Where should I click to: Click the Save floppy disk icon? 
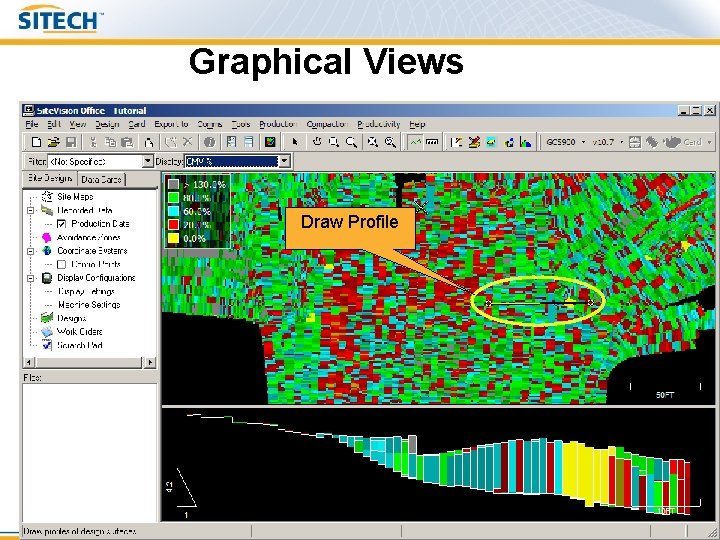tap(71, 142)
